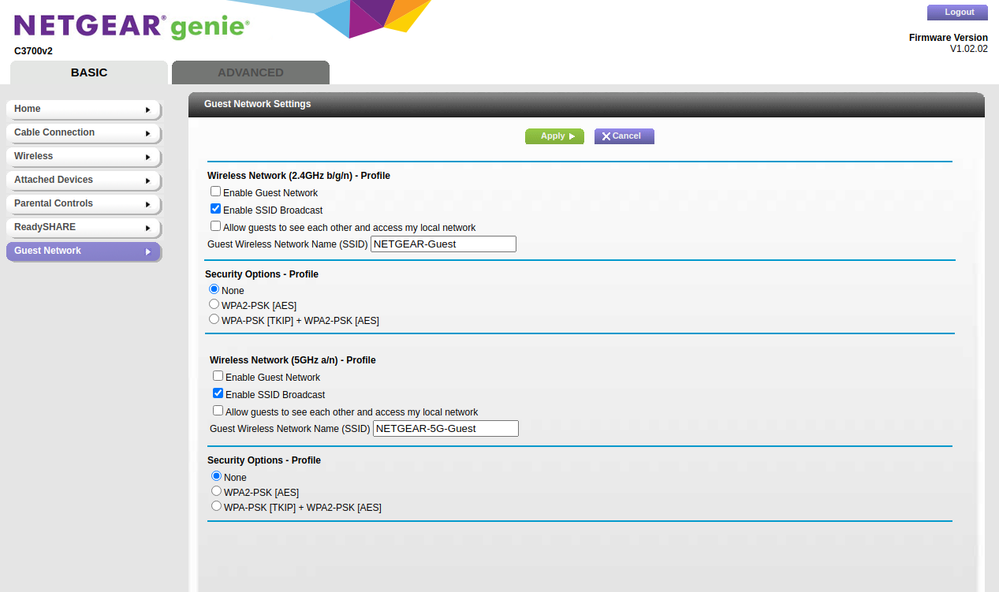Click the arrow icon on Wireless

coord(150,156)
